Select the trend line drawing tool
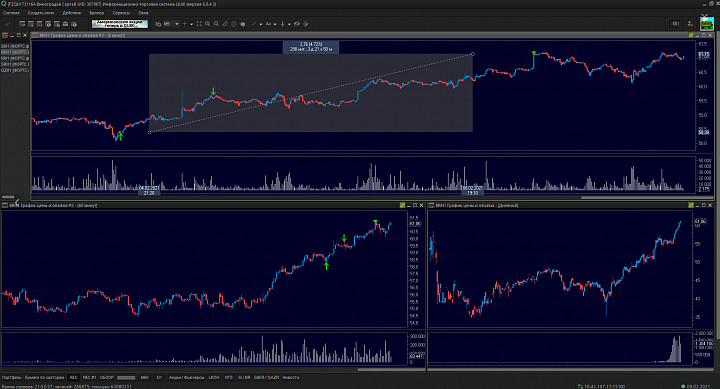The height and width of the screenshot is (389, 720). 253,23
